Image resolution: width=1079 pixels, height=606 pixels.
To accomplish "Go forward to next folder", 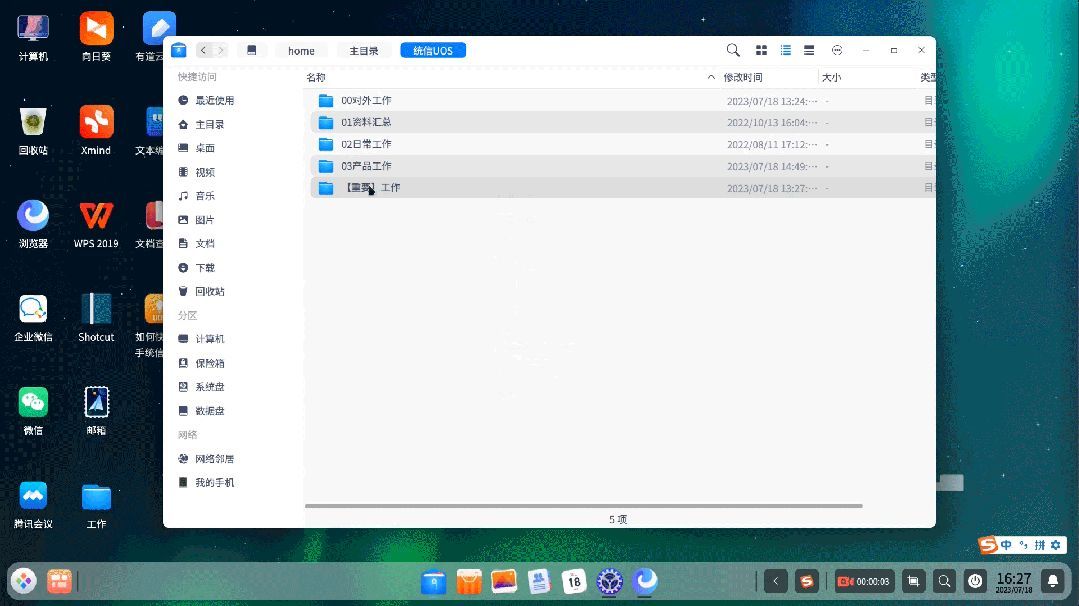I will (221, 50).
